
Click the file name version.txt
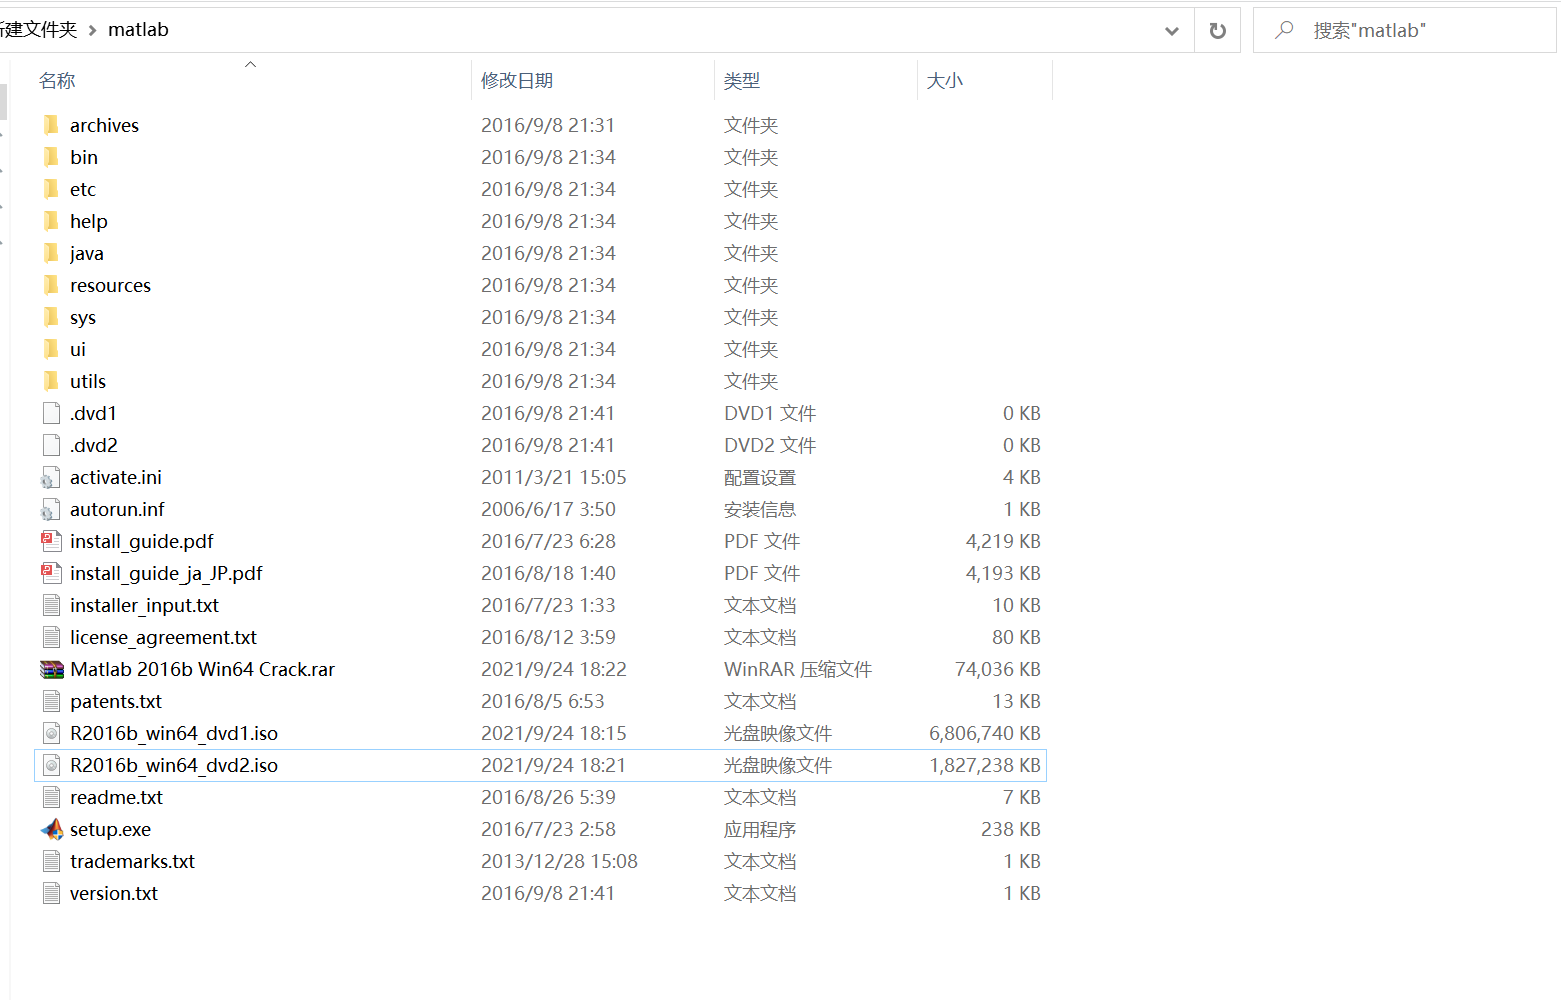114,893
